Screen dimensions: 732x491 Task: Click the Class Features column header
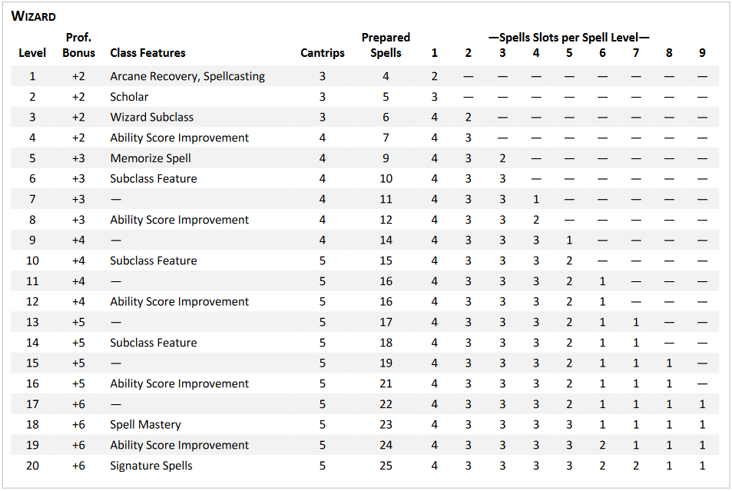pos(147,53)
